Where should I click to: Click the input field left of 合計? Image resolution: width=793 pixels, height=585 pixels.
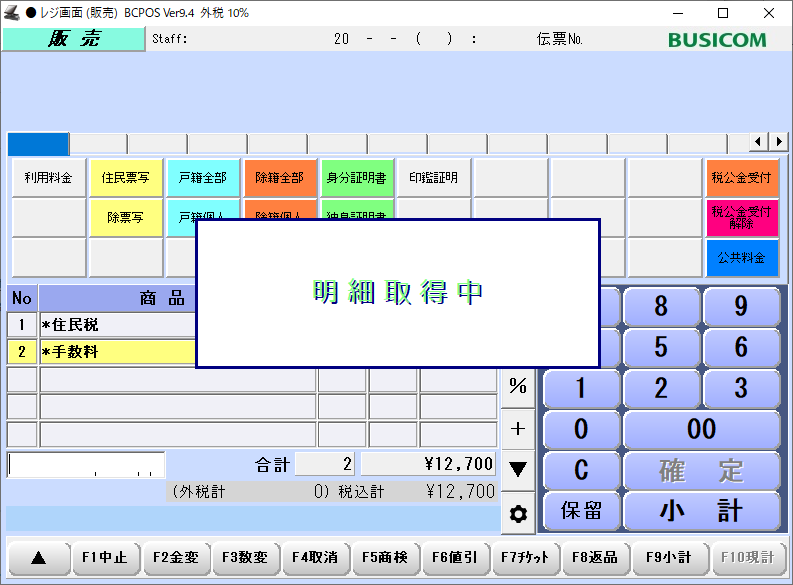click(86, 465)
